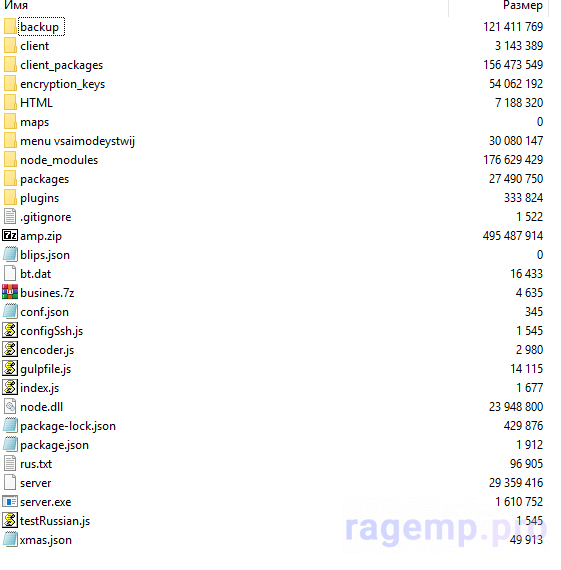Select the server.exe application icon
Image resolution: width=561 pixels, height=570 pixels.
10,502
